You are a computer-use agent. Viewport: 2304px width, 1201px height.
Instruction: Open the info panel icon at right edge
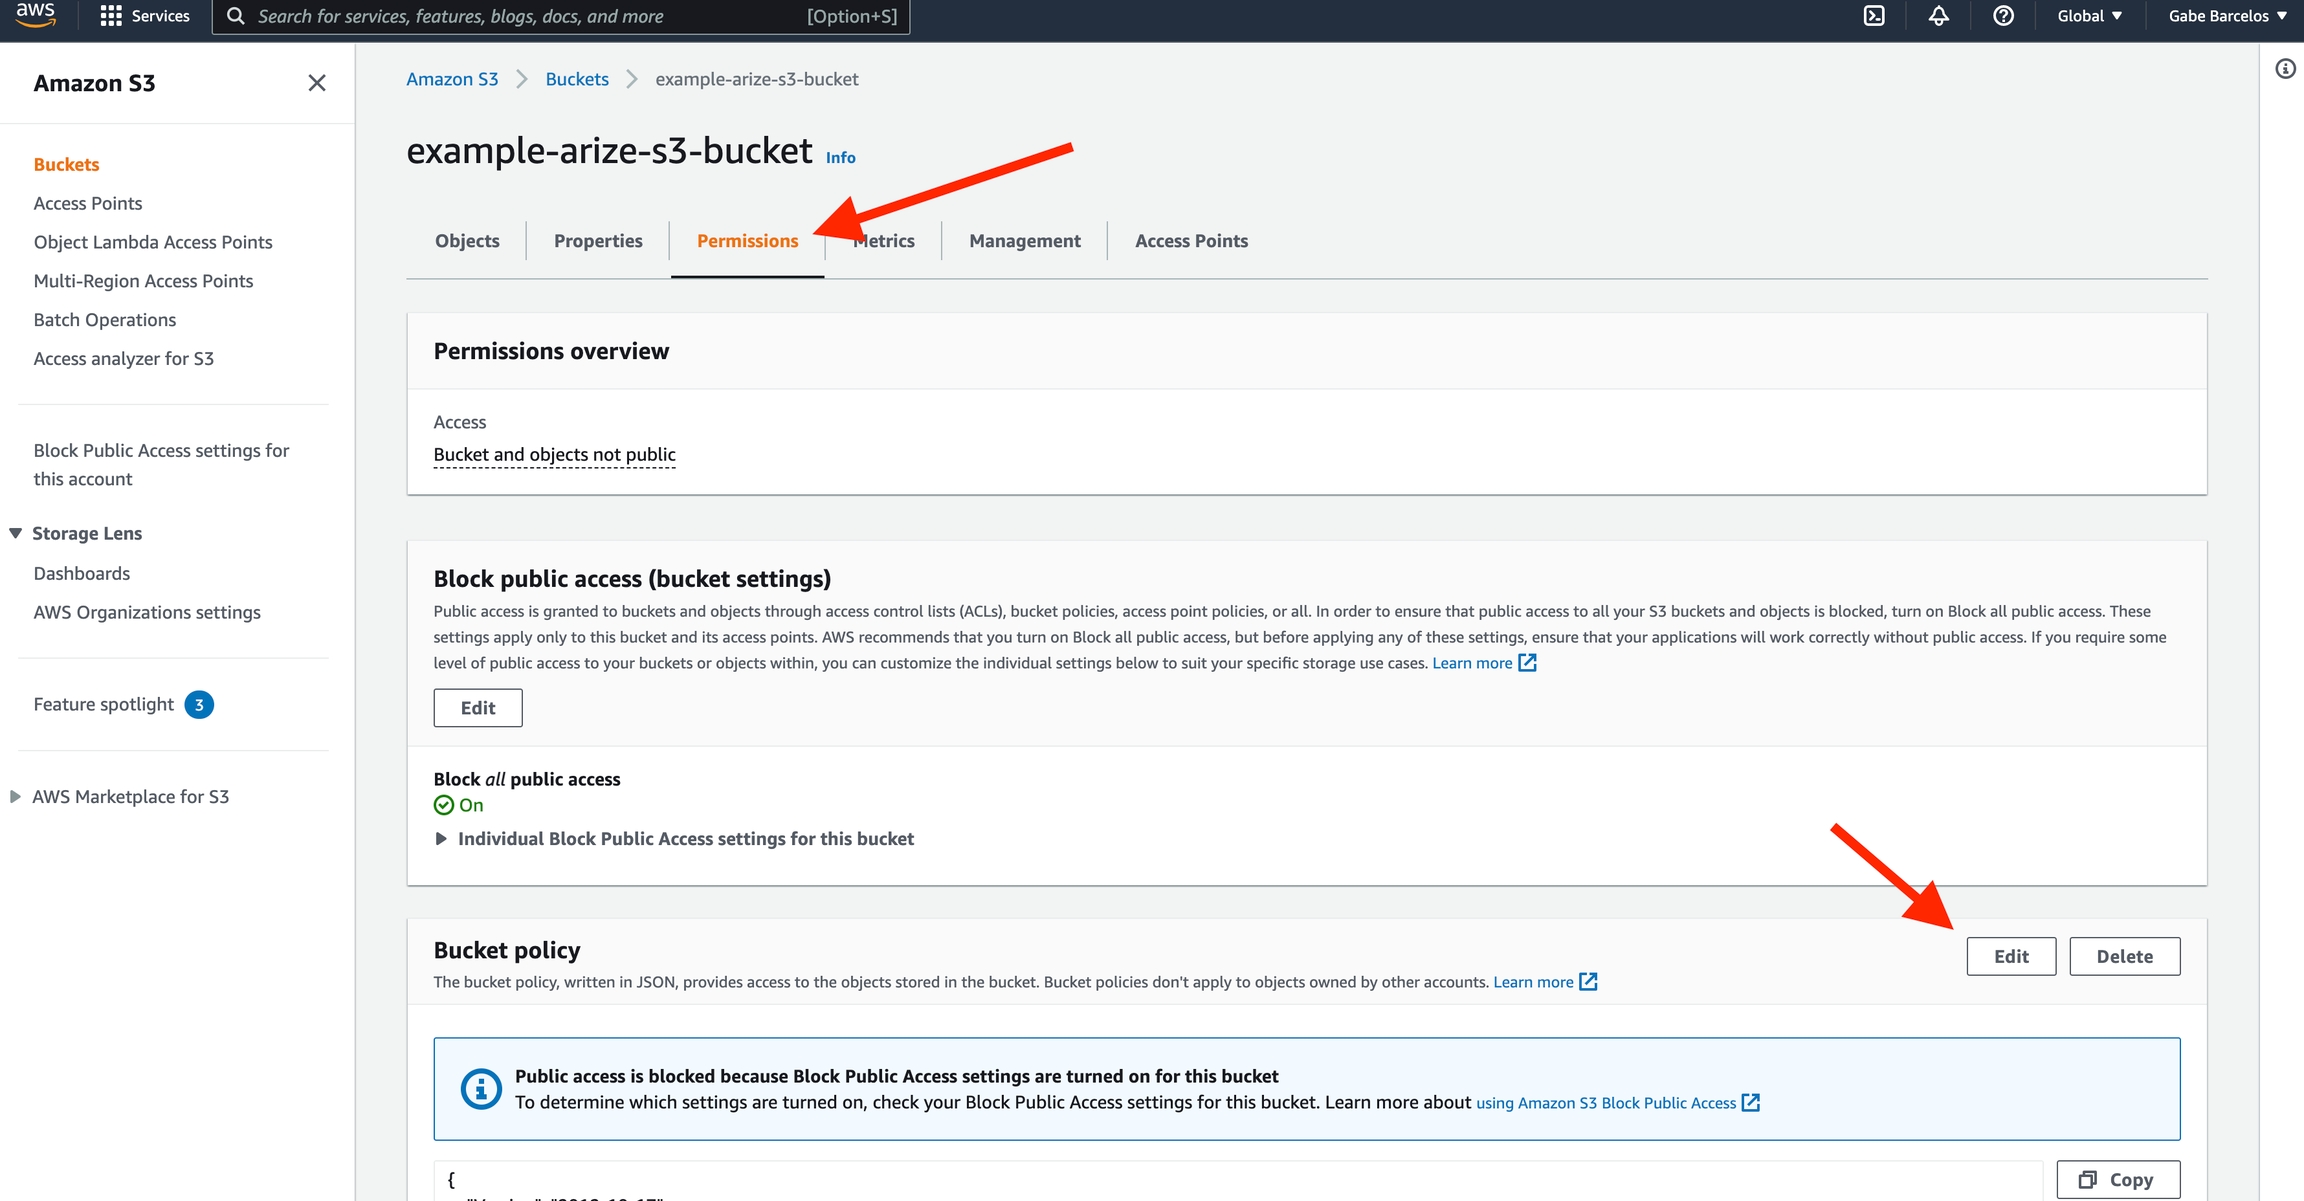point(2285,69)
